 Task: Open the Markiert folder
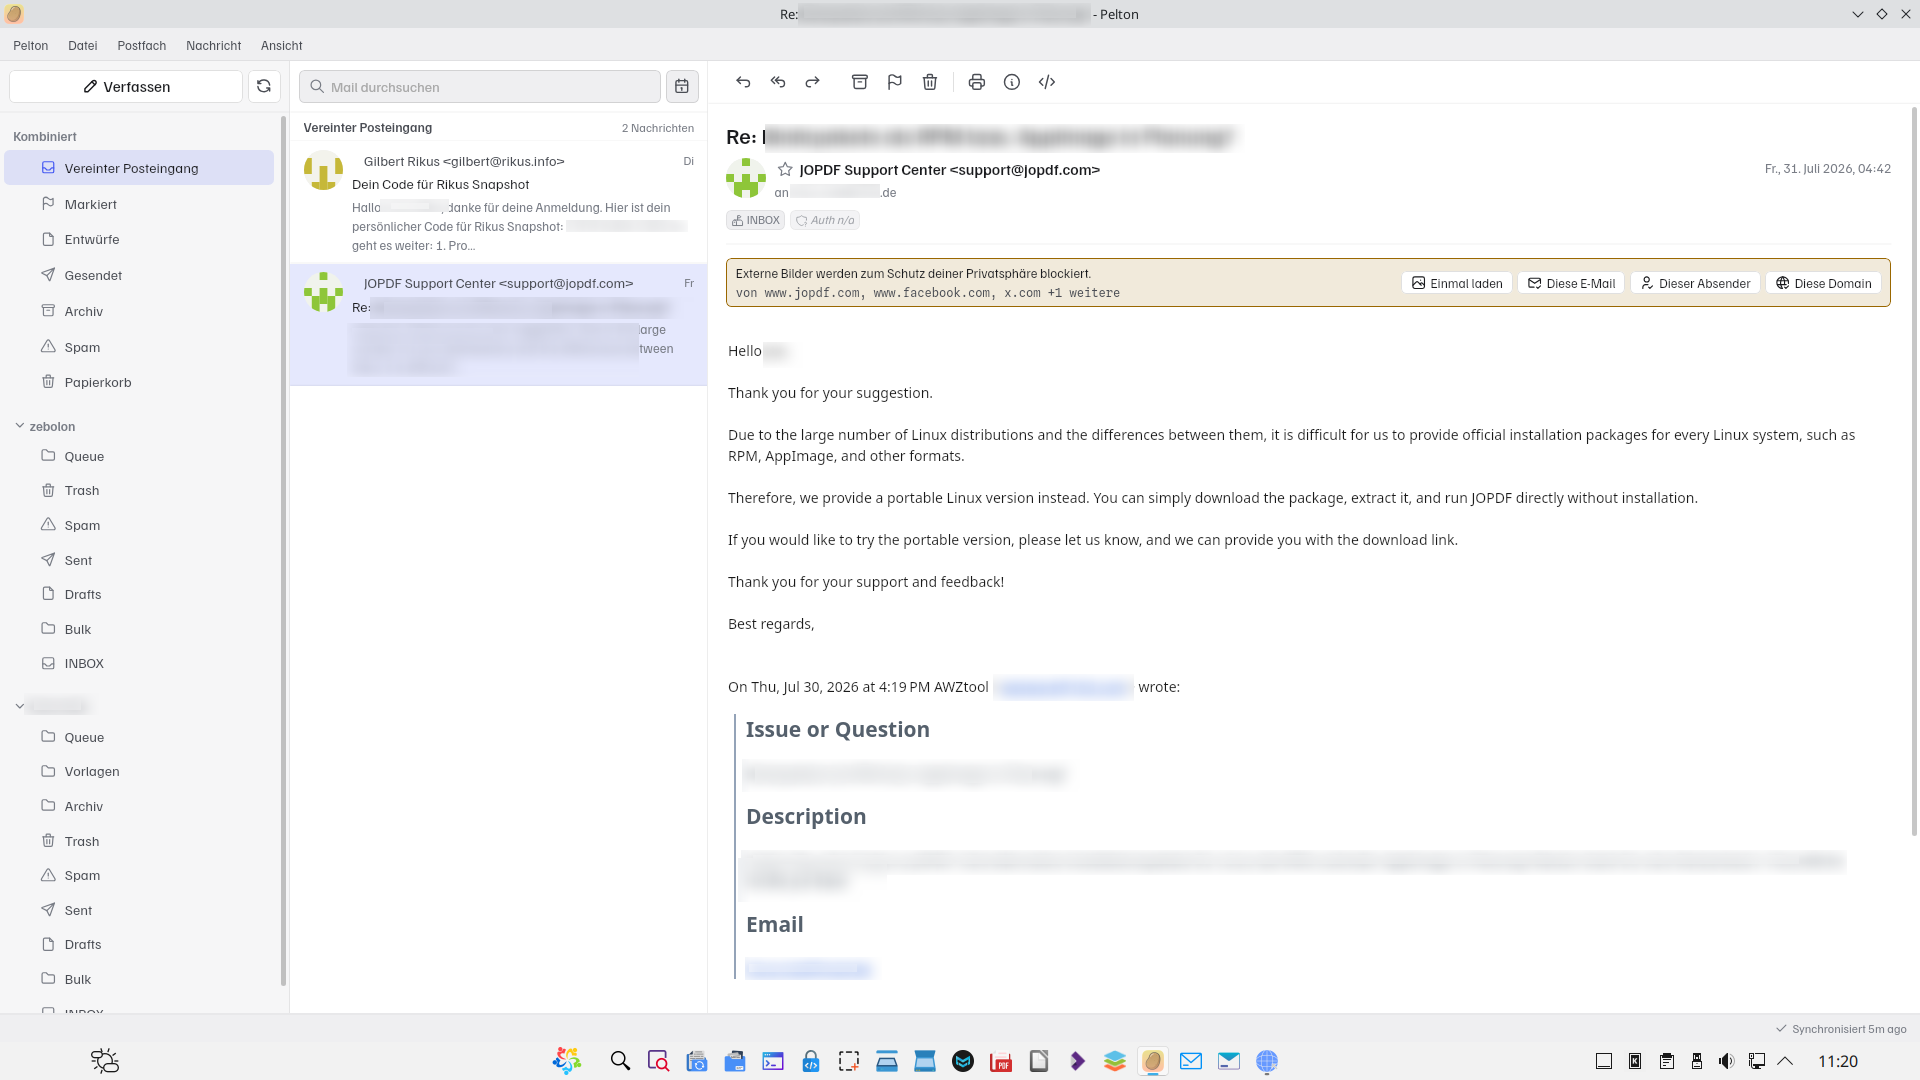(x=139, y=204)
